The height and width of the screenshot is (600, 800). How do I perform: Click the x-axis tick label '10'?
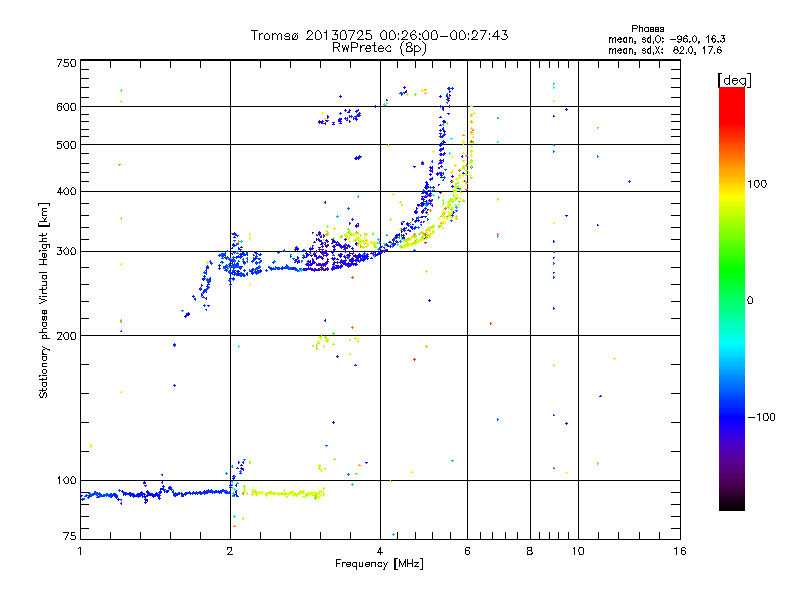[578, 551]
